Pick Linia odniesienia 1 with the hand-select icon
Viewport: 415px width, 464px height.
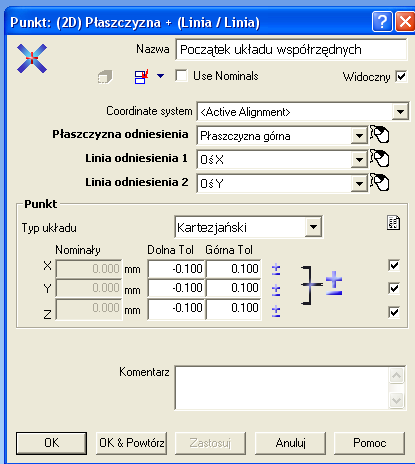coord(380,158)
